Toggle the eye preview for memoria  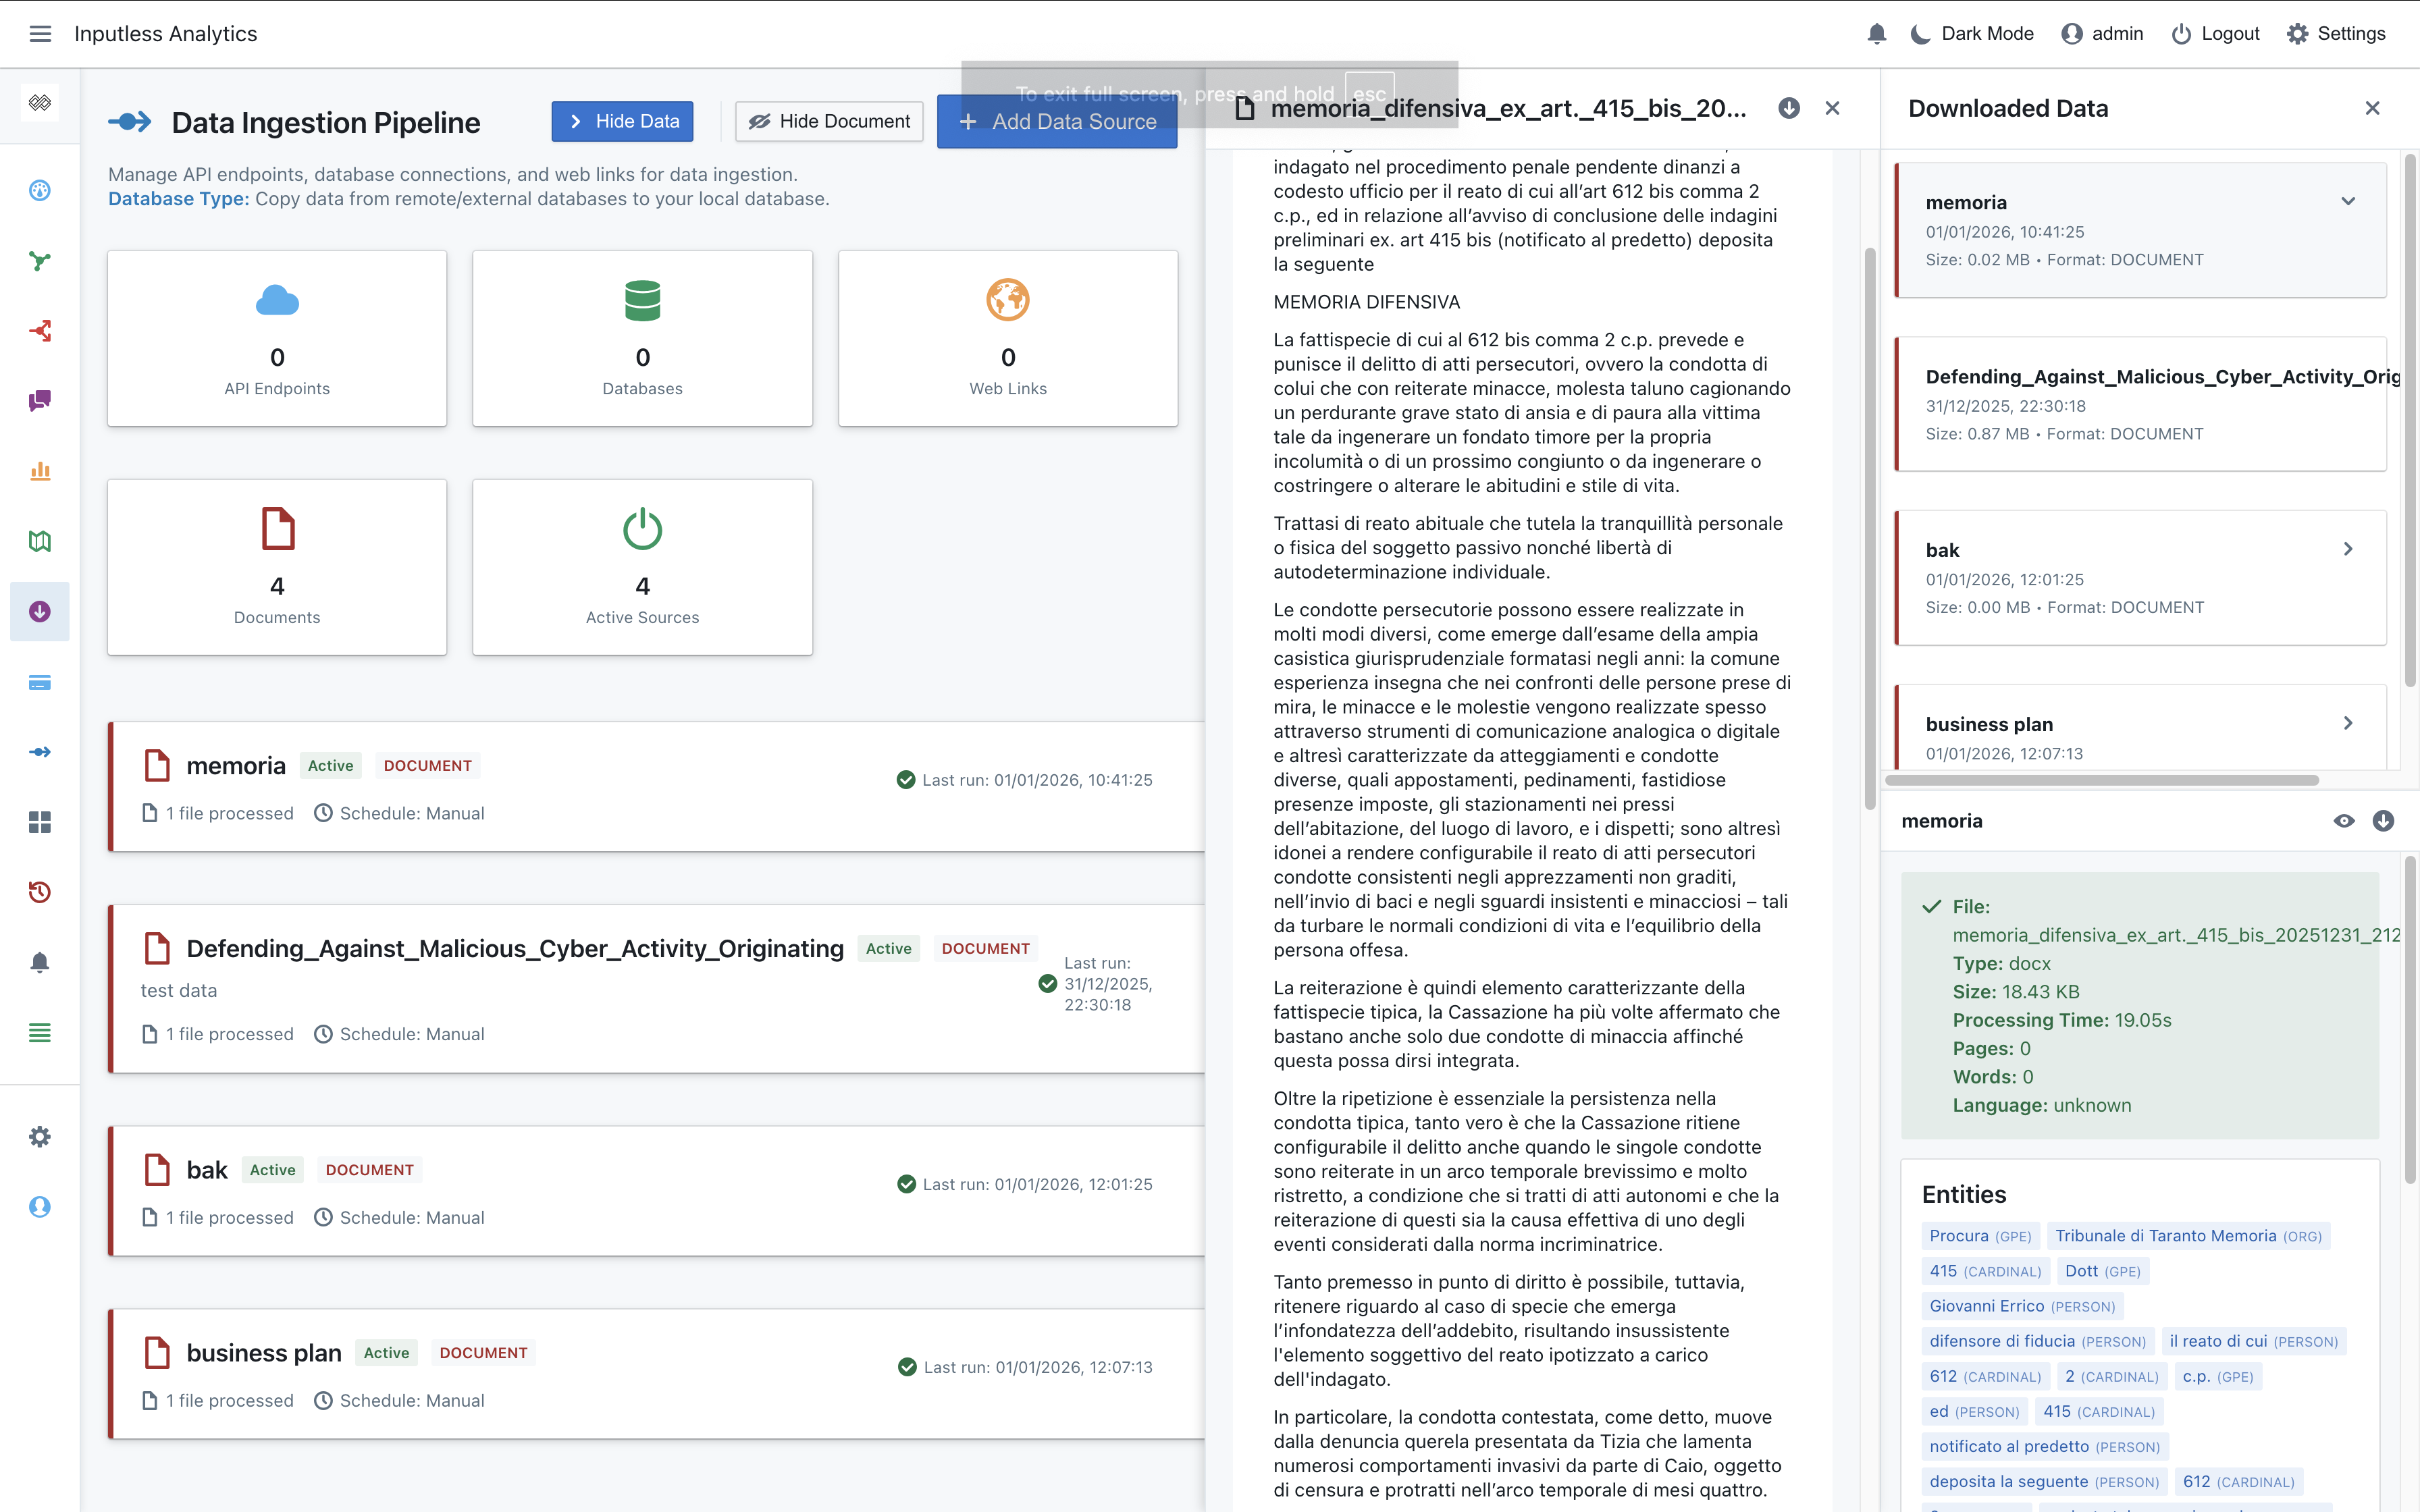(2343, 820)
